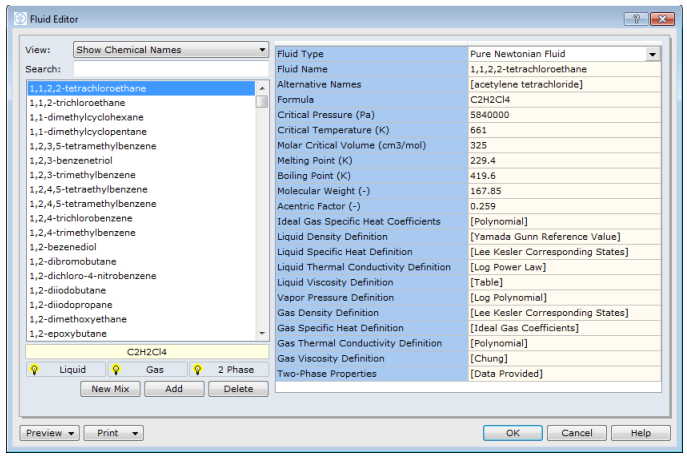Confirm with the OK button

[x=512, y=433]
